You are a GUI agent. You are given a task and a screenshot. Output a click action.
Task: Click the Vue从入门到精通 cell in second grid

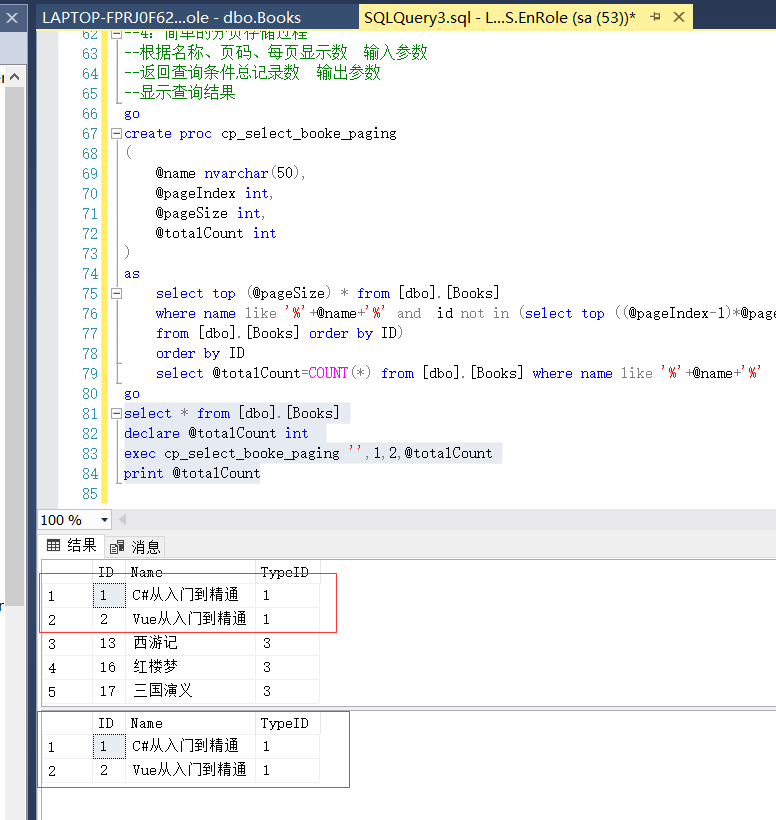[190, 770]
